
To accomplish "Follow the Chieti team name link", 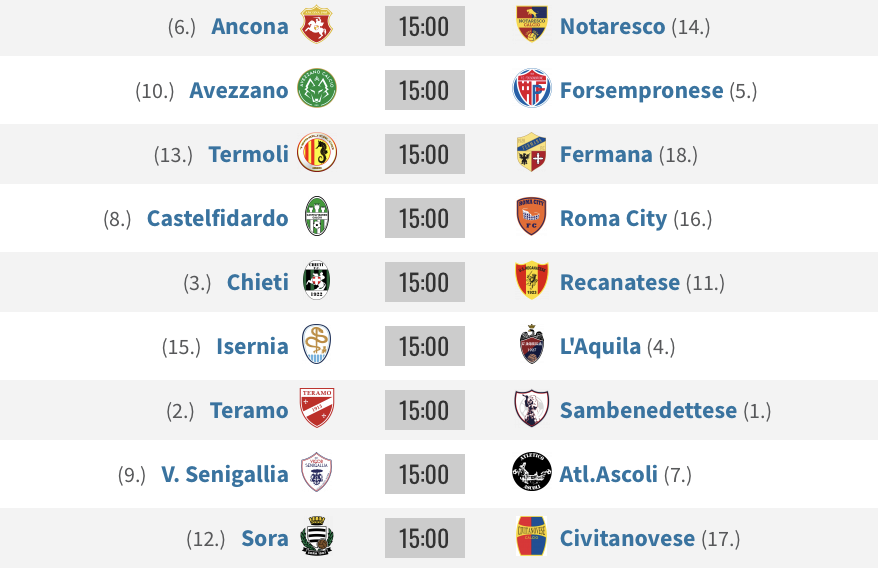I will (x=258, y=282).
